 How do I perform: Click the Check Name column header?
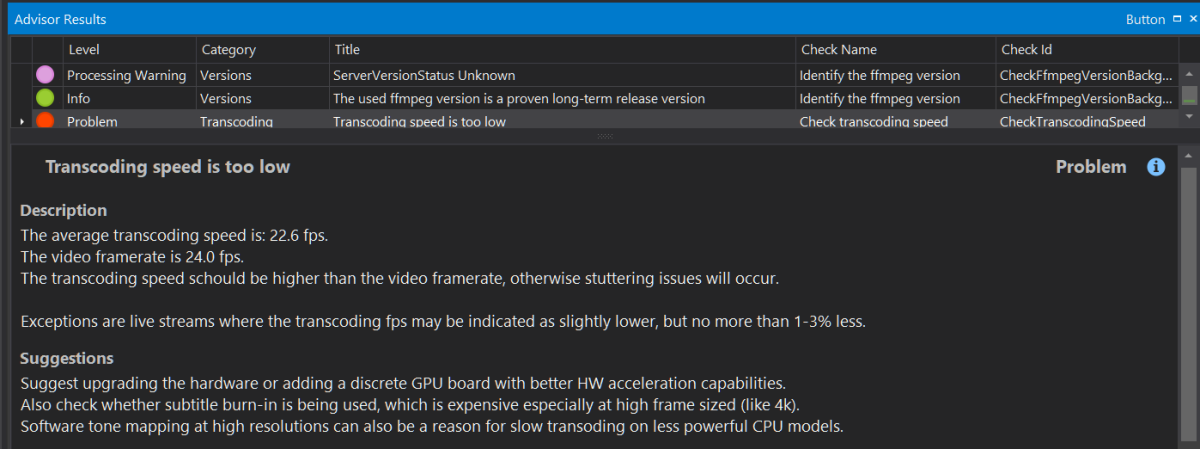click(x=838, y=49)
